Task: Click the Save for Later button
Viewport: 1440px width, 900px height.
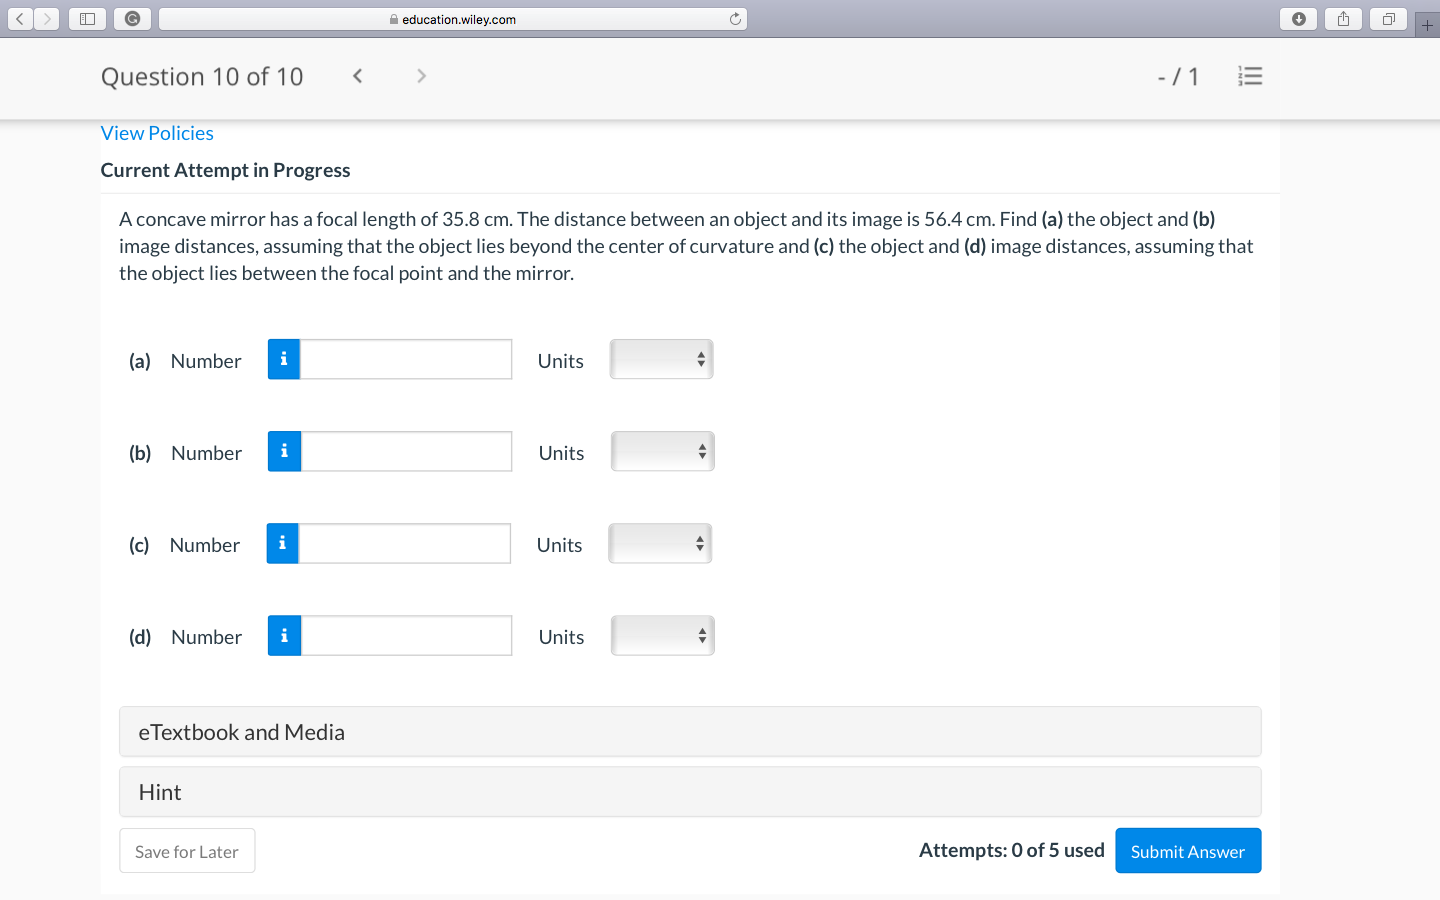Action: point(187,851)
